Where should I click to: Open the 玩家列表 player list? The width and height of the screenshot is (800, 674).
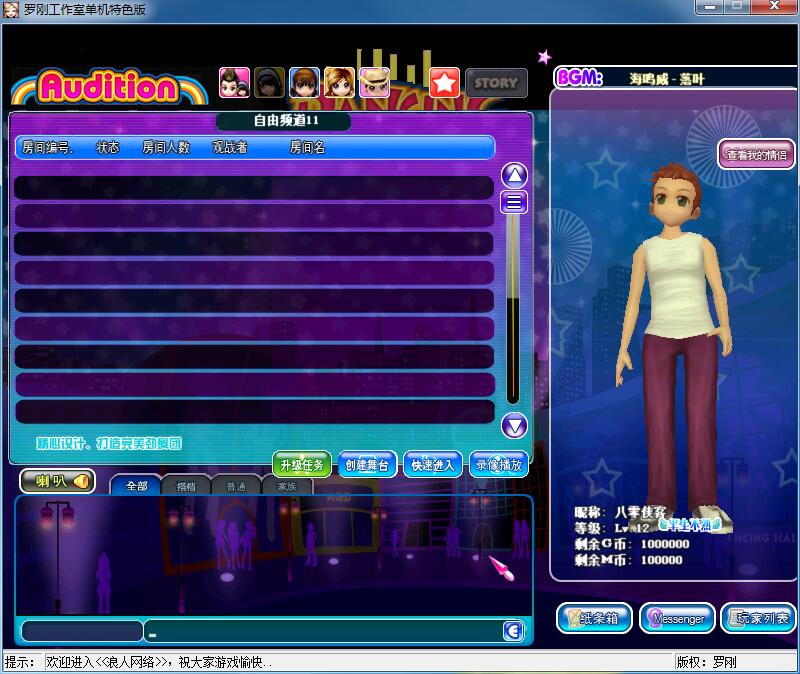pos(758,619)
